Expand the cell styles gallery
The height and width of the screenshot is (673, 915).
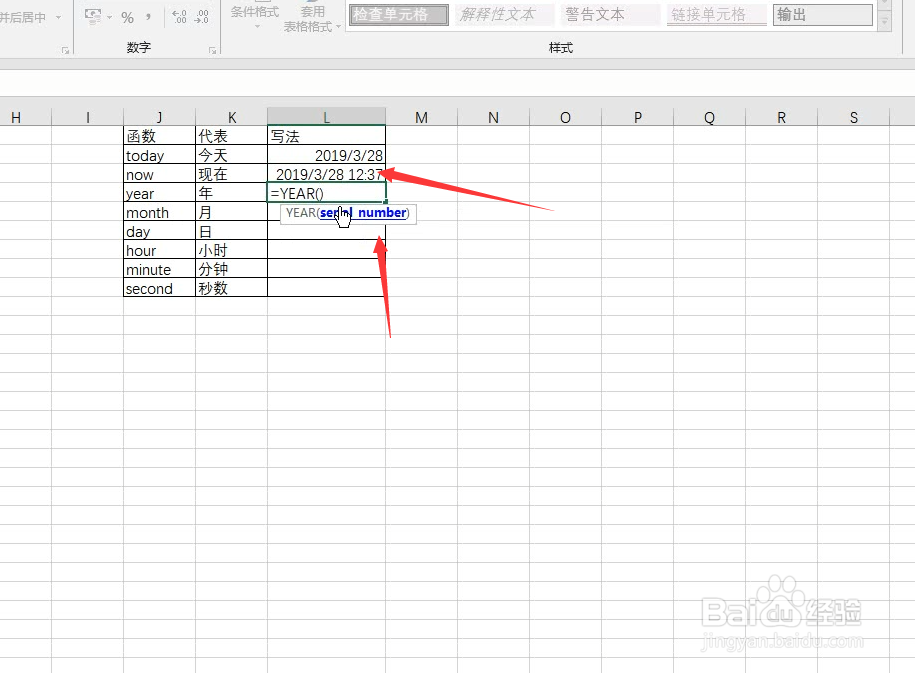[885, 23]
